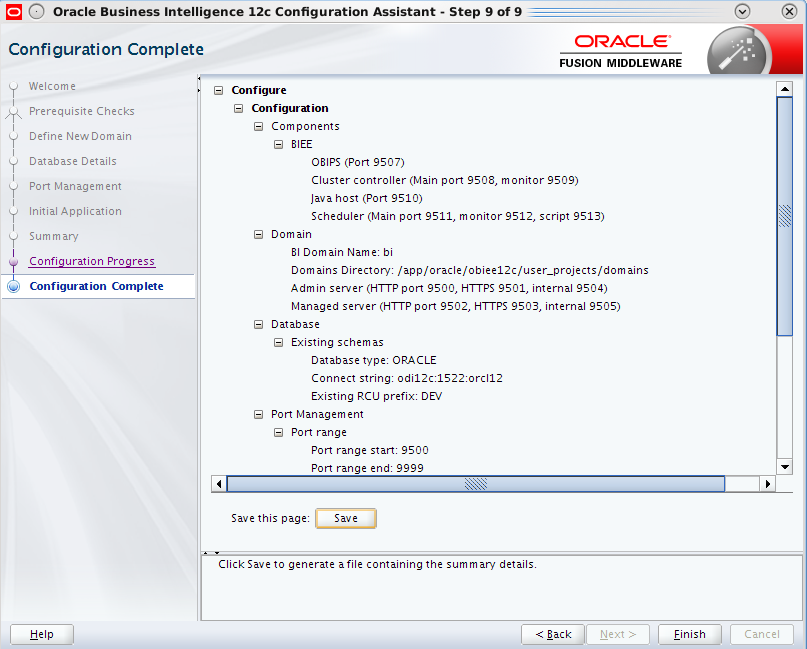Select the Database Details step

[73, 162]
